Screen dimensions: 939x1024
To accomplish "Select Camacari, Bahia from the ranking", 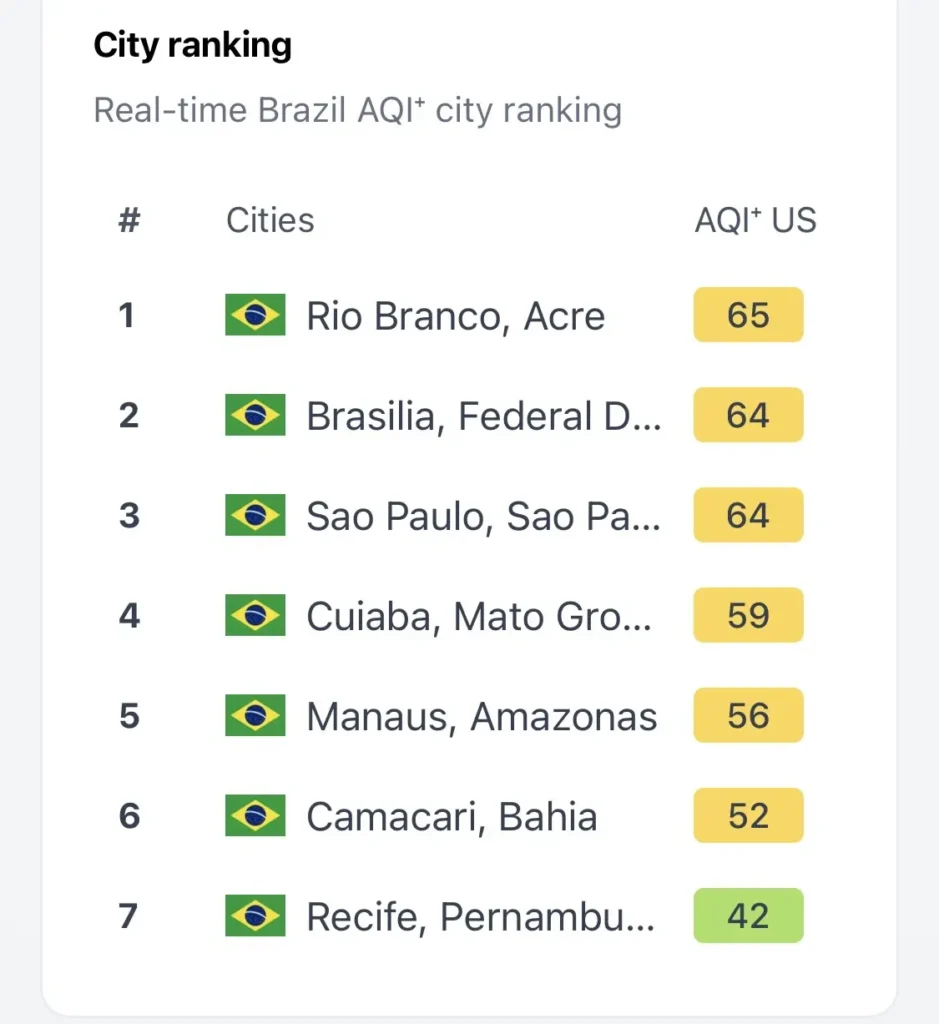I will pos(451,816).
